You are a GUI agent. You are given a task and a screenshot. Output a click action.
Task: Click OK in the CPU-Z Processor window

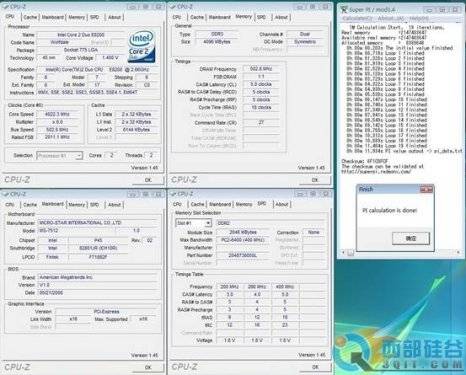pyautogui.click(x=148, y=180)
